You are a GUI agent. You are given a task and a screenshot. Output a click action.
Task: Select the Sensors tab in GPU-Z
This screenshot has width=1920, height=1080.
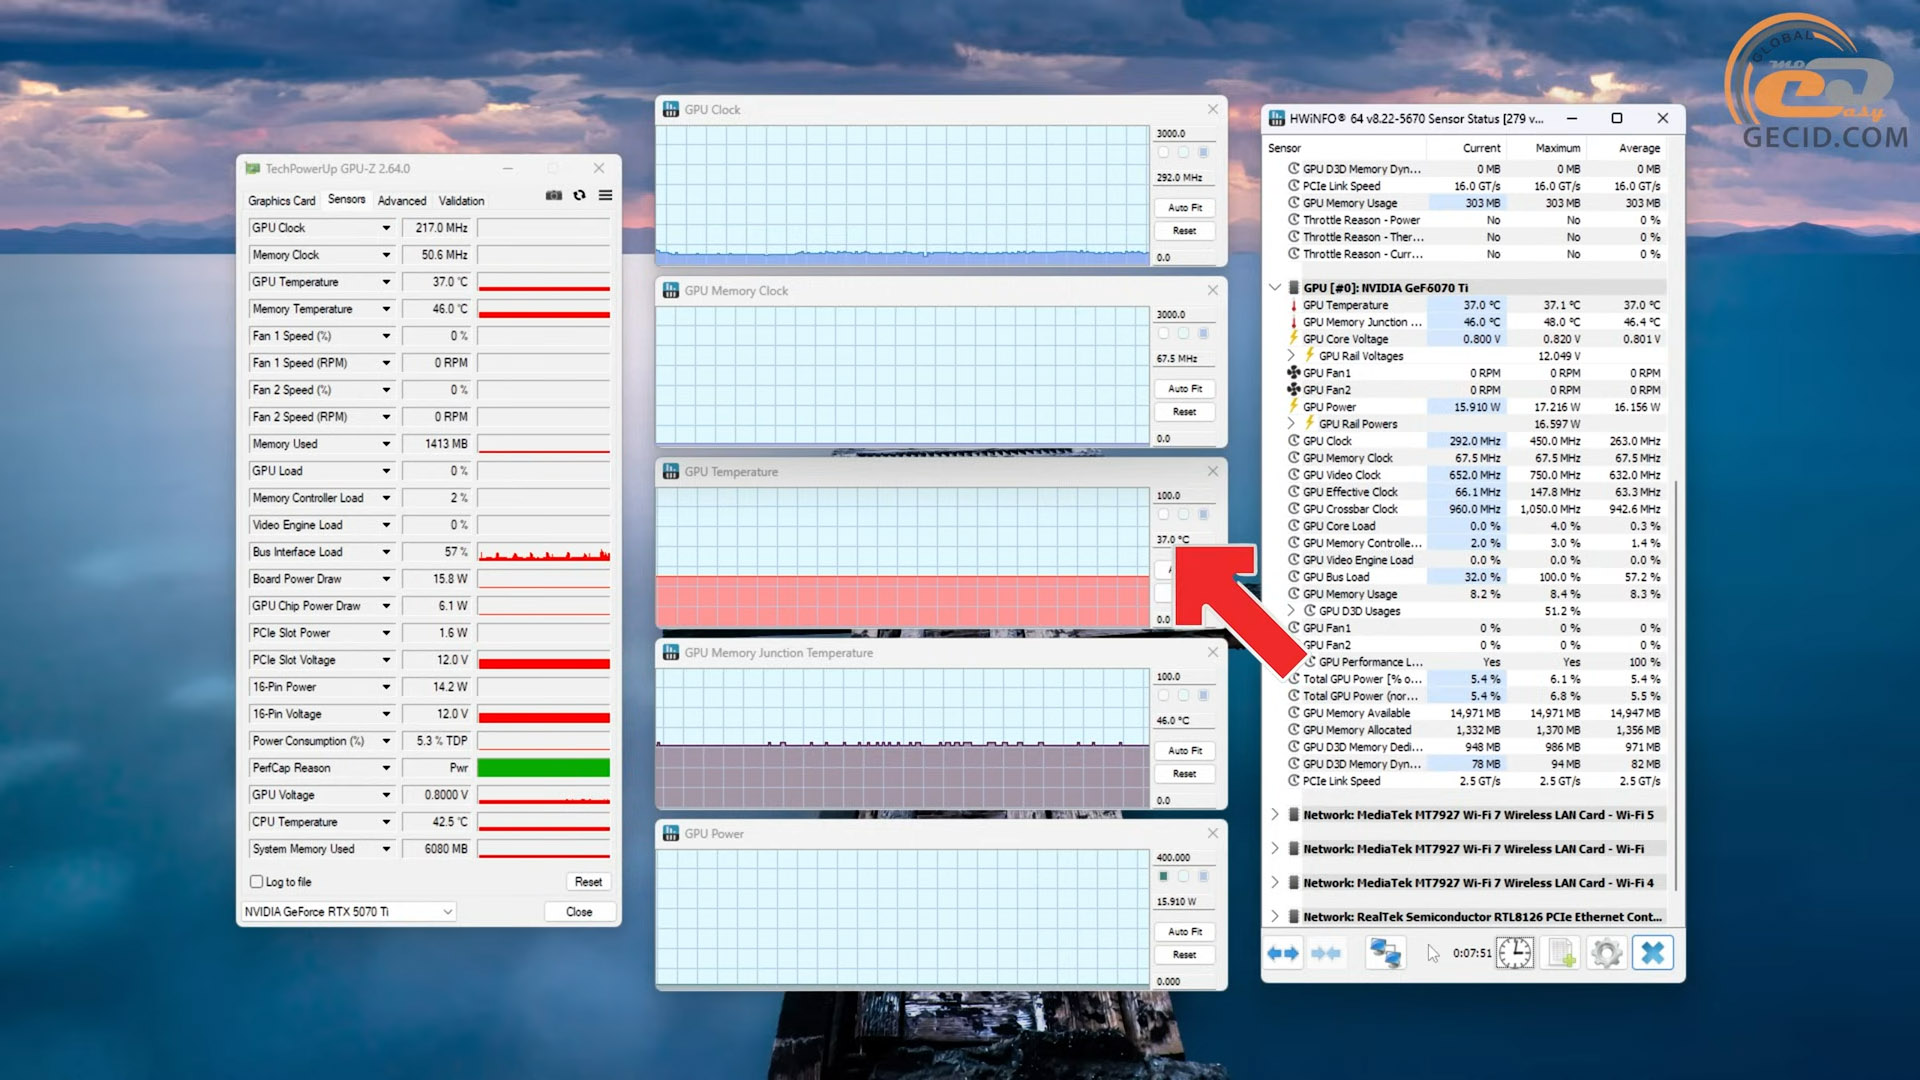(x=347, y=200)
